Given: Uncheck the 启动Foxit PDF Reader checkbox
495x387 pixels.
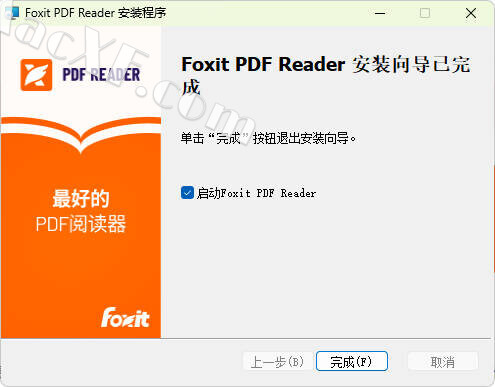Looking at the screenshot, I should click(187, 193).
